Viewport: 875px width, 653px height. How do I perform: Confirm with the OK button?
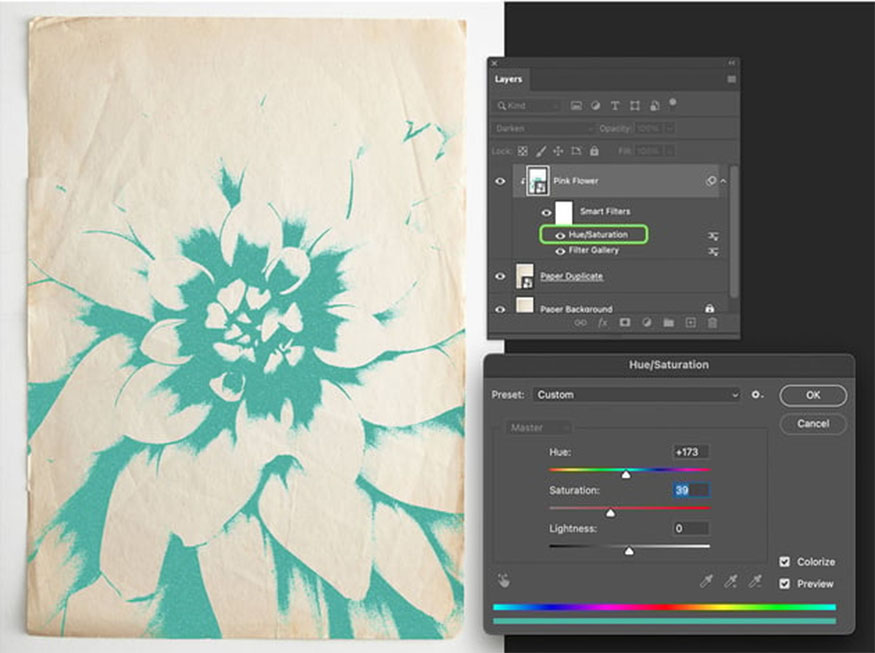[812, 395]
